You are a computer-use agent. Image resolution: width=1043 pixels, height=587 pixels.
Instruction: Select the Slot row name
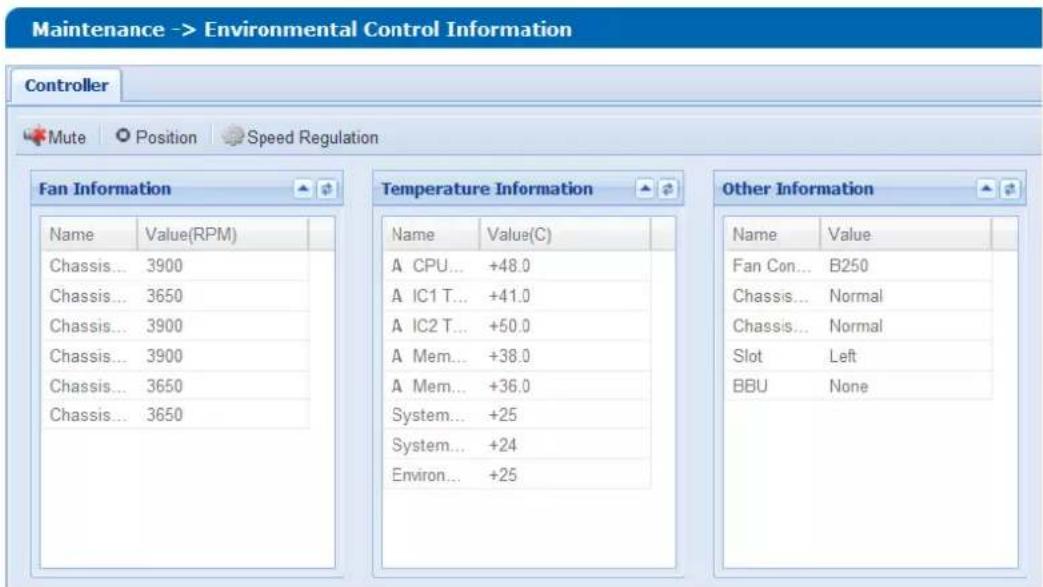[x=747, y=356]
